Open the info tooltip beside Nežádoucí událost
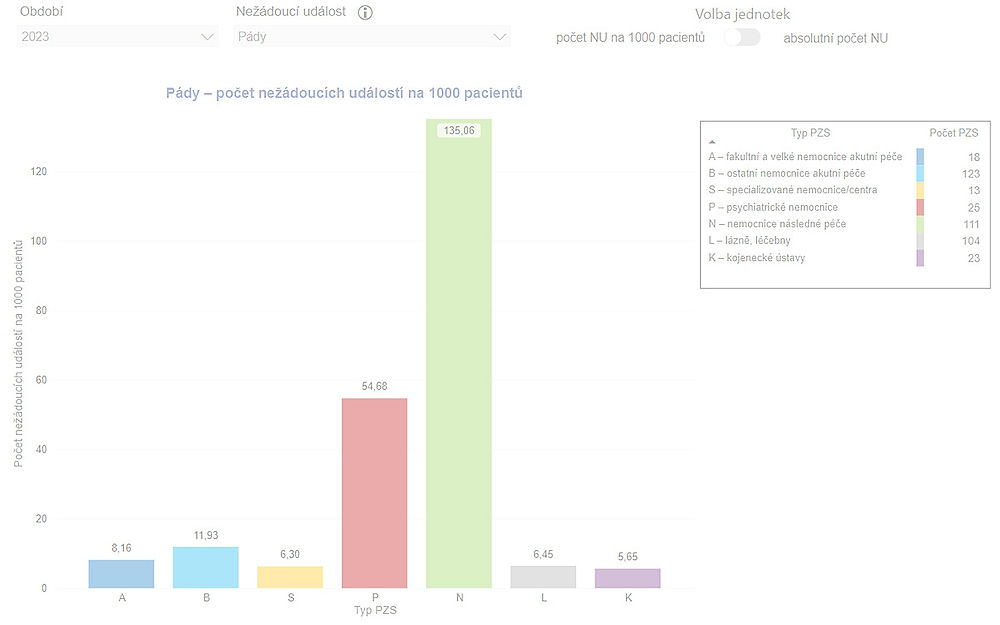 [x=364, y=12]
